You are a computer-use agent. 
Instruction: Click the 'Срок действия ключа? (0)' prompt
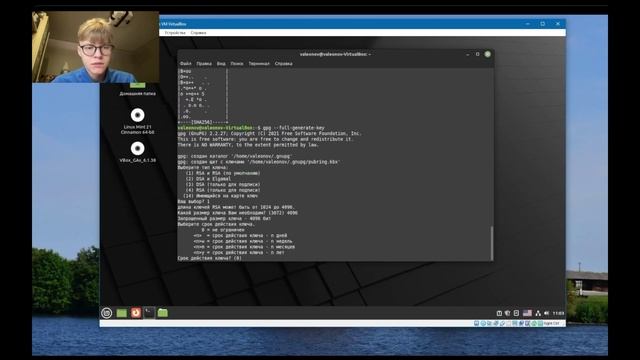coord(209,258)
